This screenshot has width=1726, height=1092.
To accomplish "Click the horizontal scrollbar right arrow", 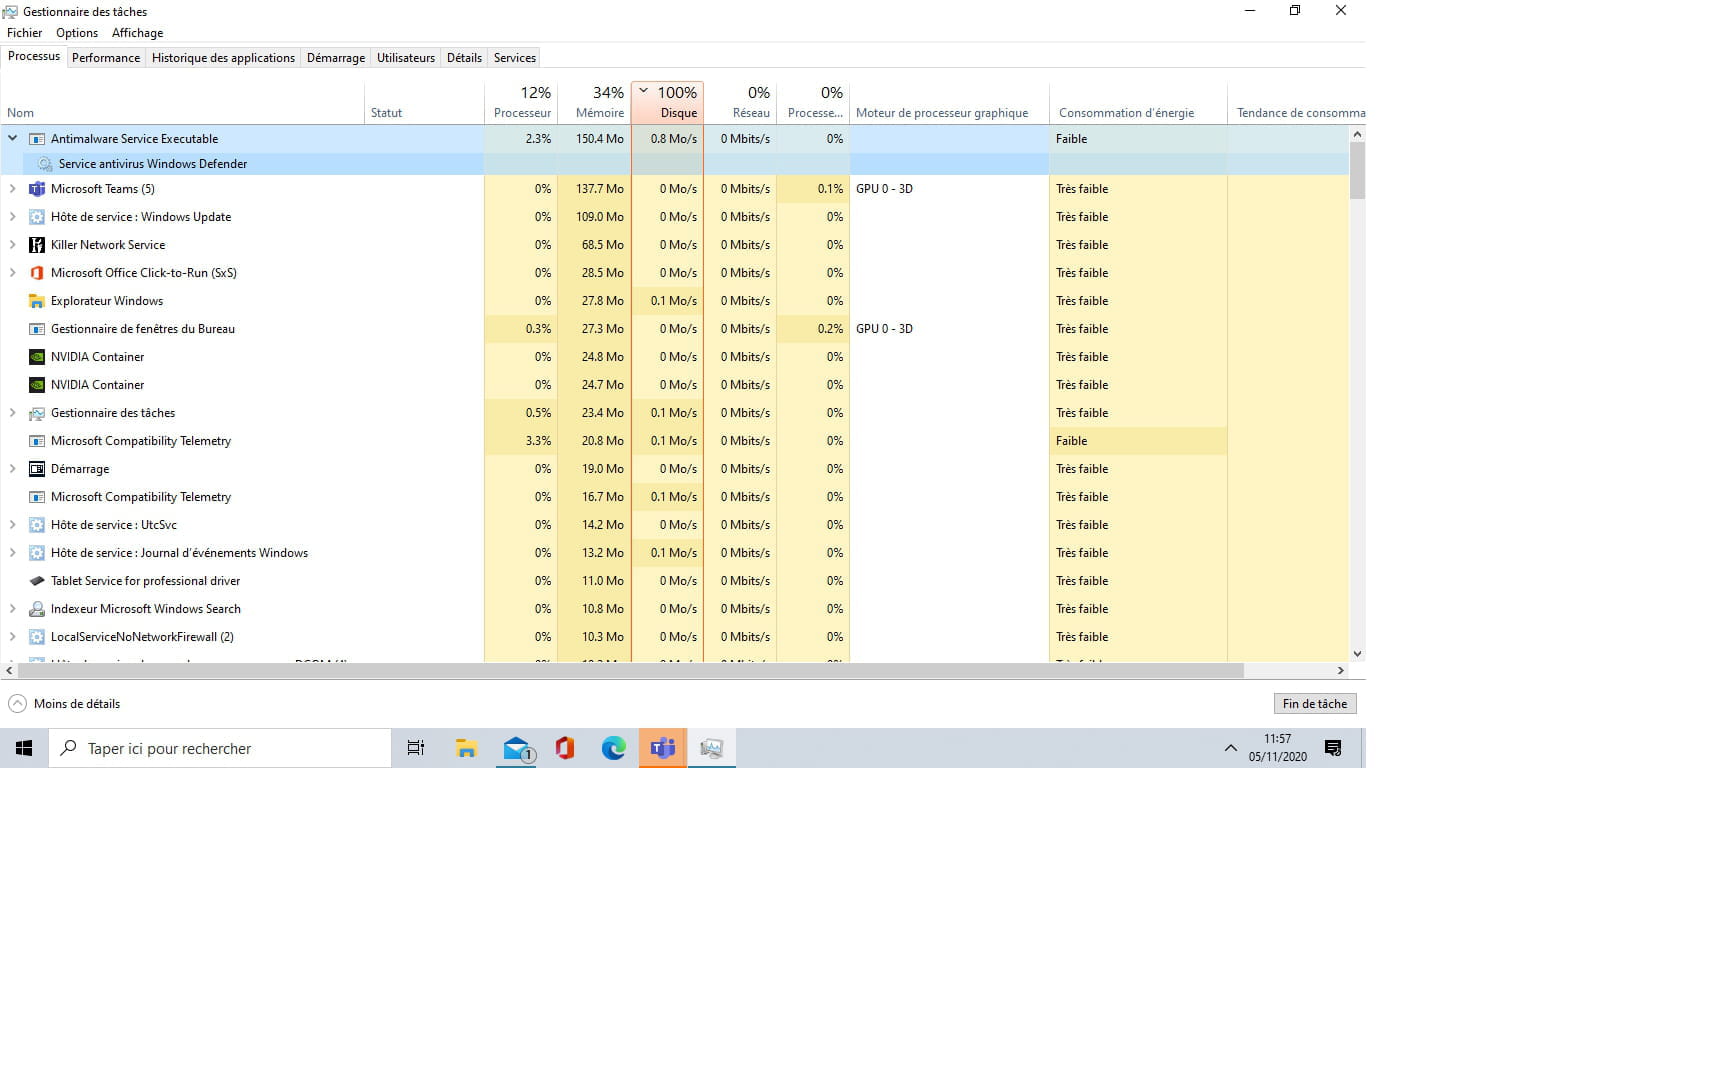I will tap(1341, 671).
